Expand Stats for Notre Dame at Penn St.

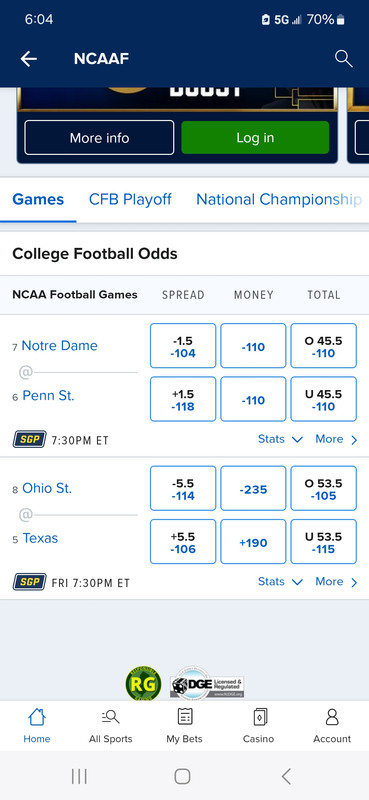point(280,439)
